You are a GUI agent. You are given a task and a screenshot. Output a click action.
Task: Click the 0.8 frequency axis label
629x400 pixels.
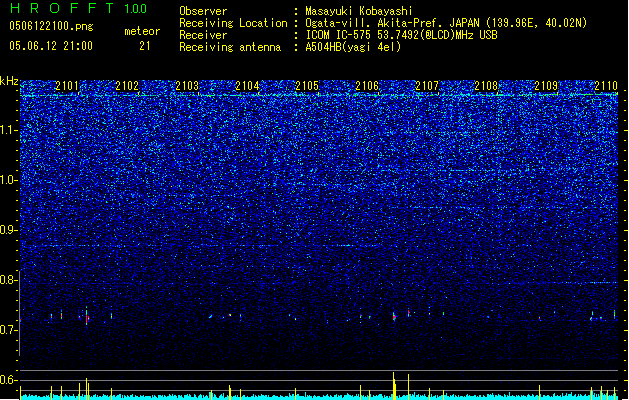click(x=8, y=280)
